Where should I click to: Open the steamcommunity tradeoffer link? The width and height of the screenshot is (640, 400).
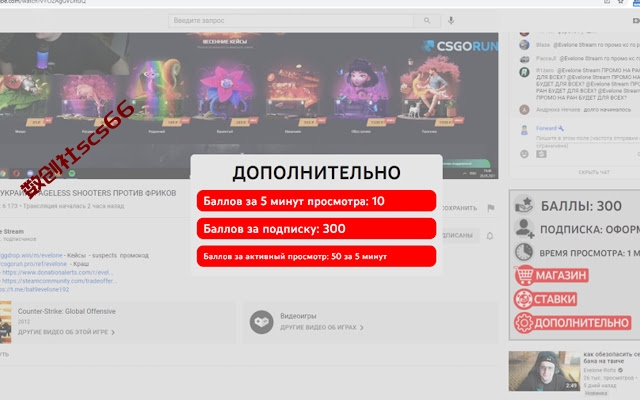pos(59,281)
